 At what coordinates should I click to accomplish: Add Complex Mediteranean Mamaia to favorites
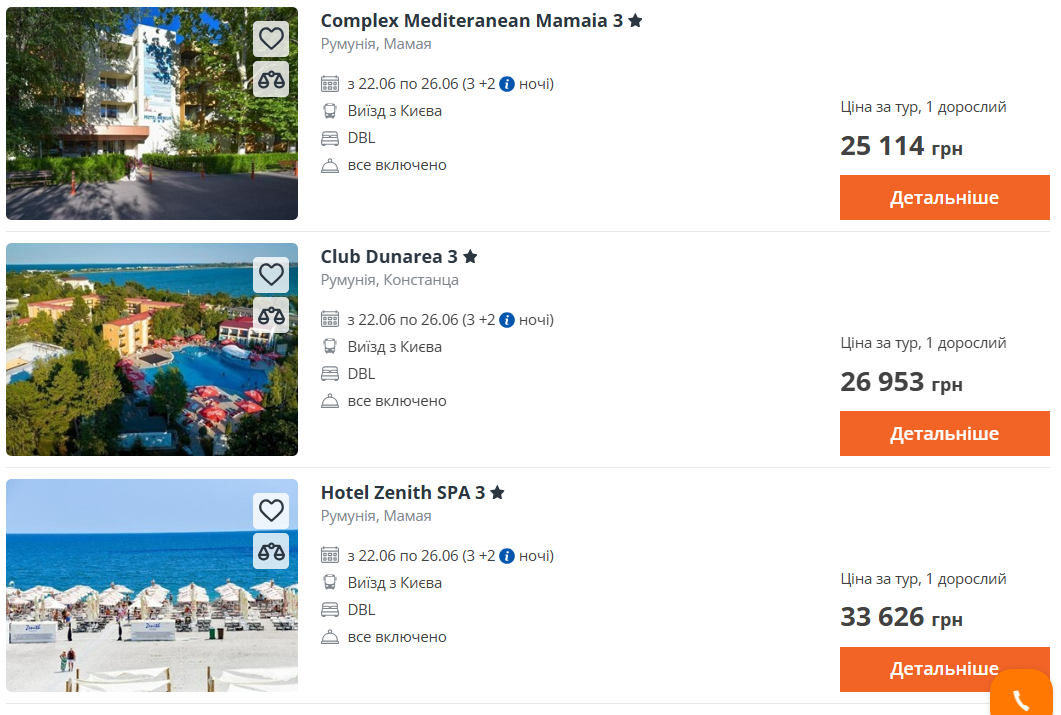(x=271, y=39)
